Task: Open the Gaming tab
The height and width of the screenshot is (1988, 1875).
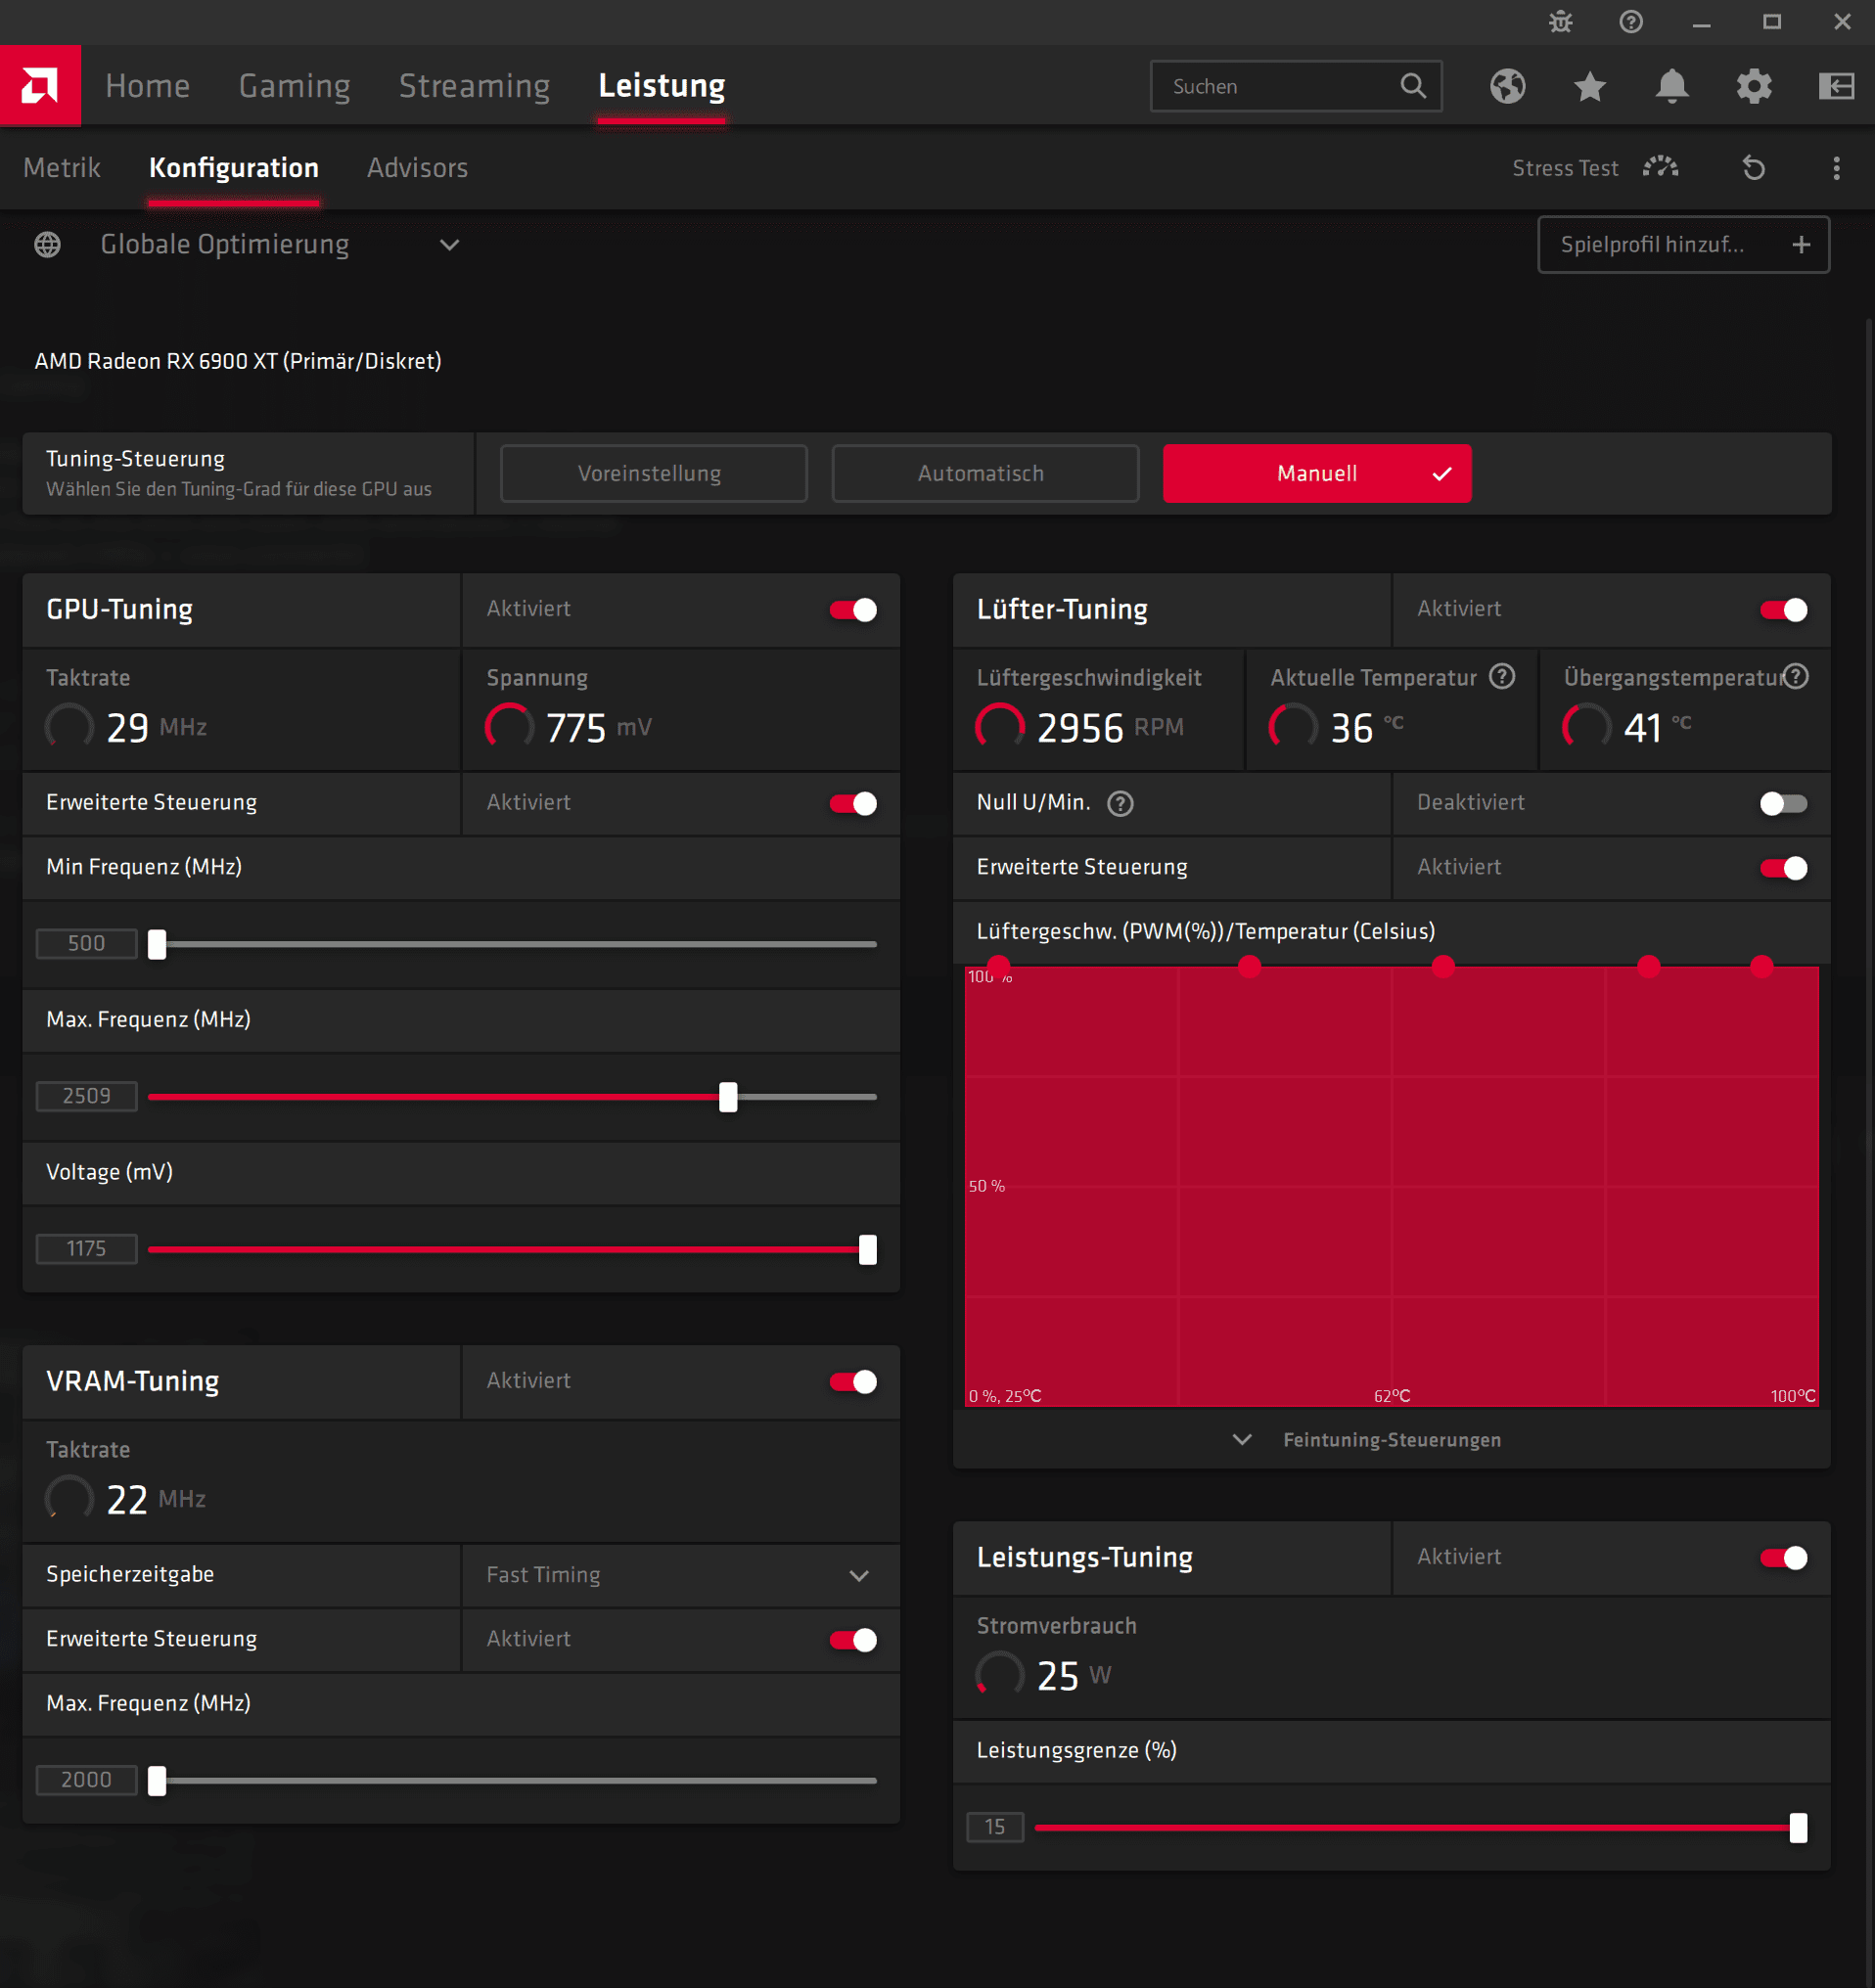Action: click(295, 86)
